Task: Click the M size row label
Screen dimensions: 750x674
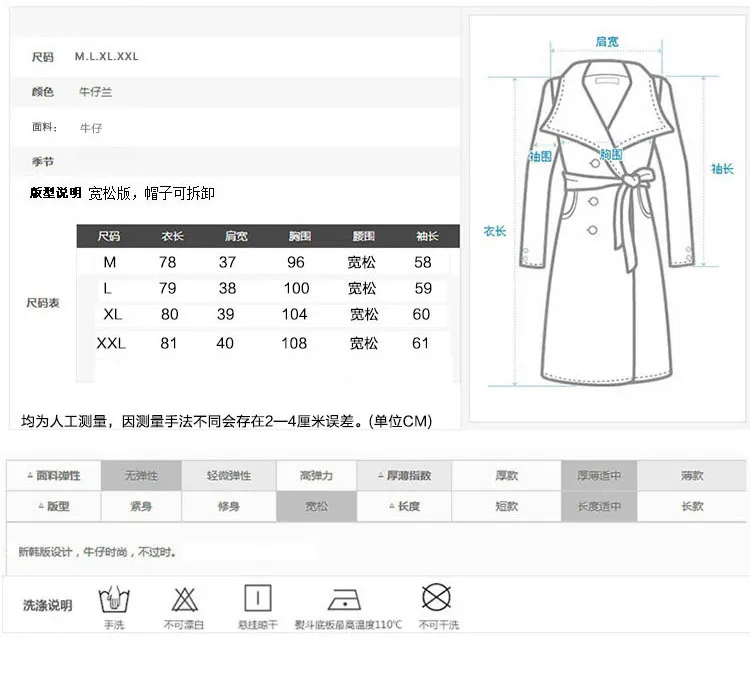Action: tap(110, 262)
